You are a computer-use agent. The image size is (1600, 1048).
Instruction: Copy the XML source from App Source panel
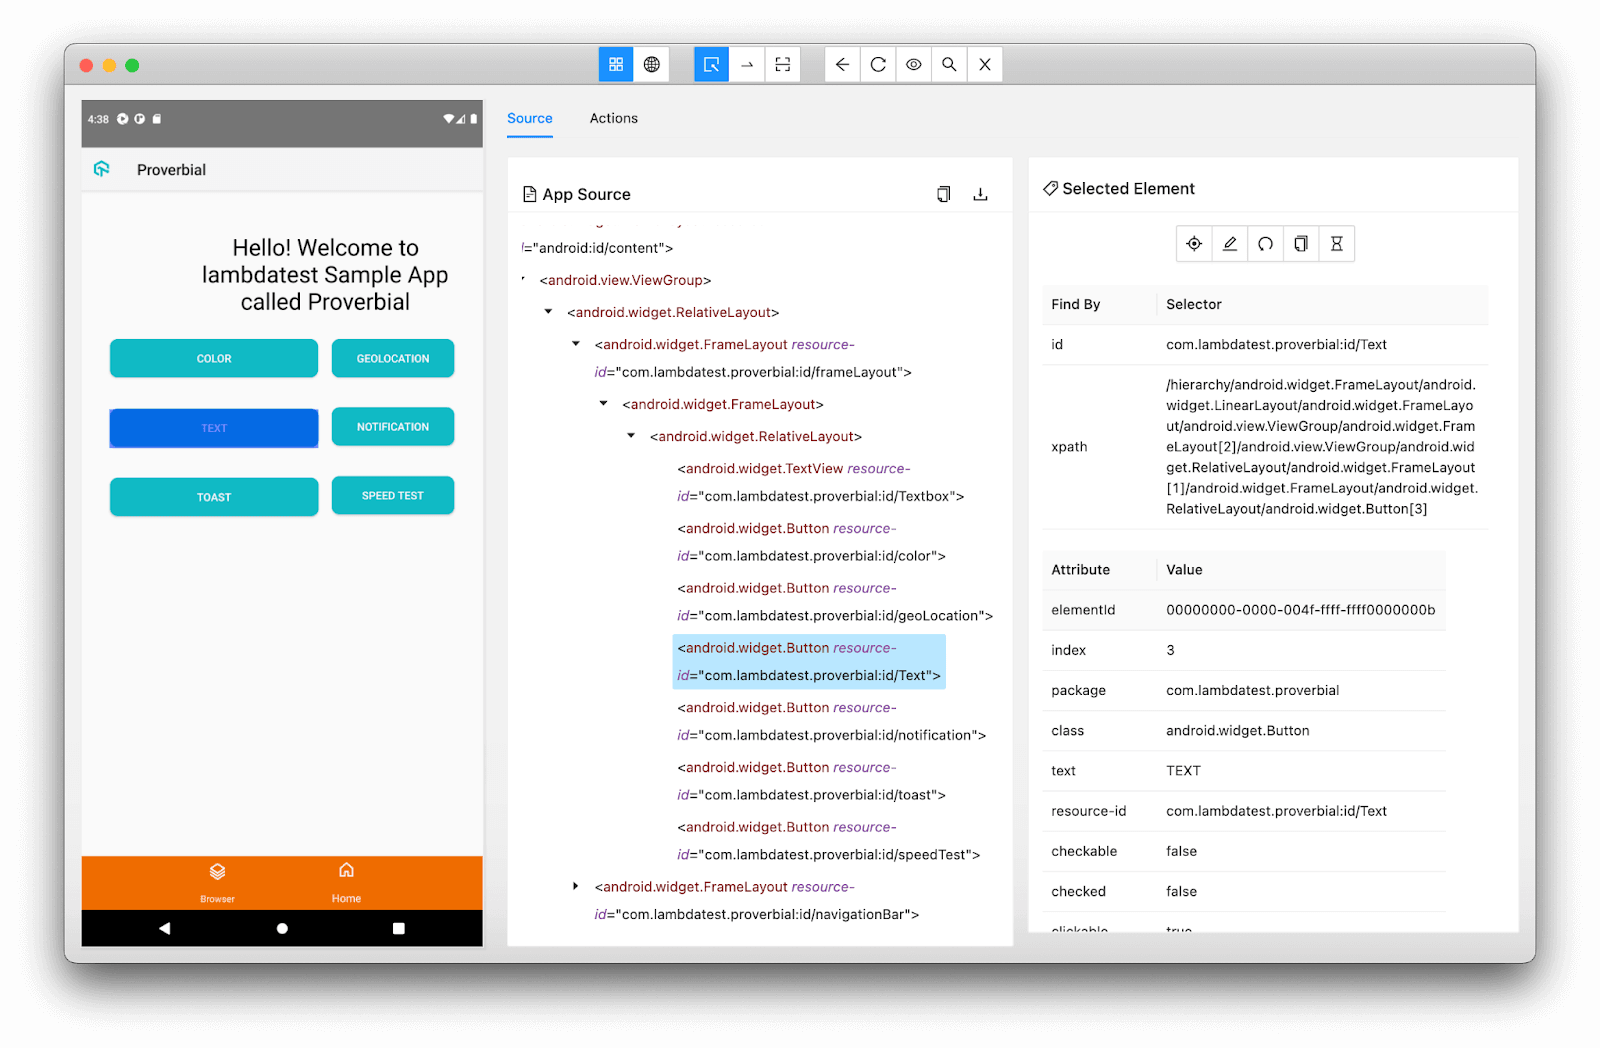click(x=943, y=194)
